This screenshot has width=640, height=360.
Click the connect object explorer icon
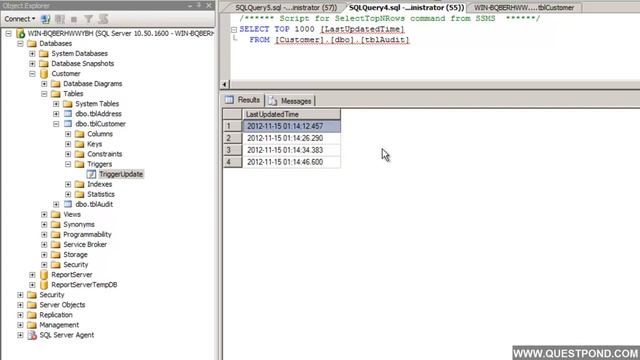click(x=45, y=19)
